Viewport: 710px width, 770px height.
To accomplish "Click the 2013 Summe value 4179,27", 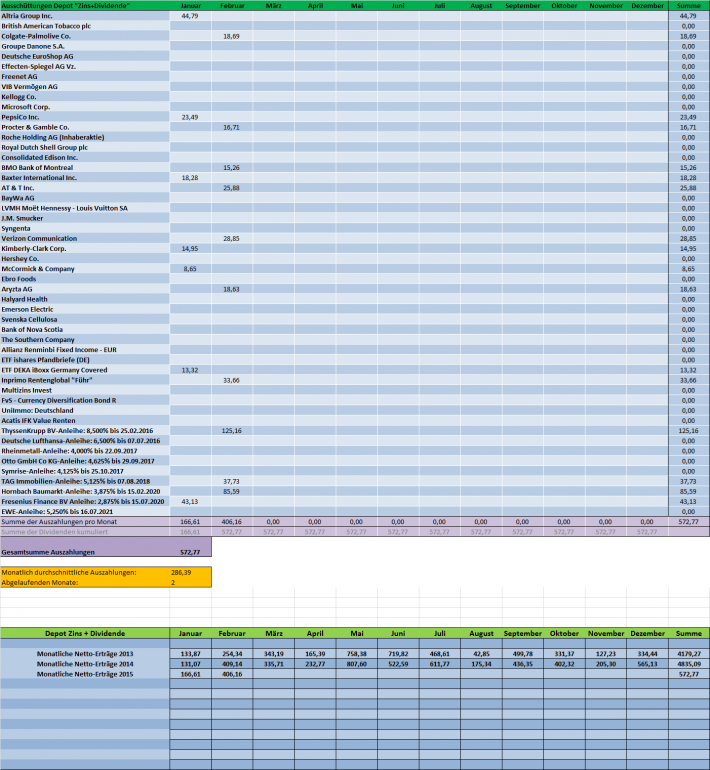I will [x=688, y=654].
